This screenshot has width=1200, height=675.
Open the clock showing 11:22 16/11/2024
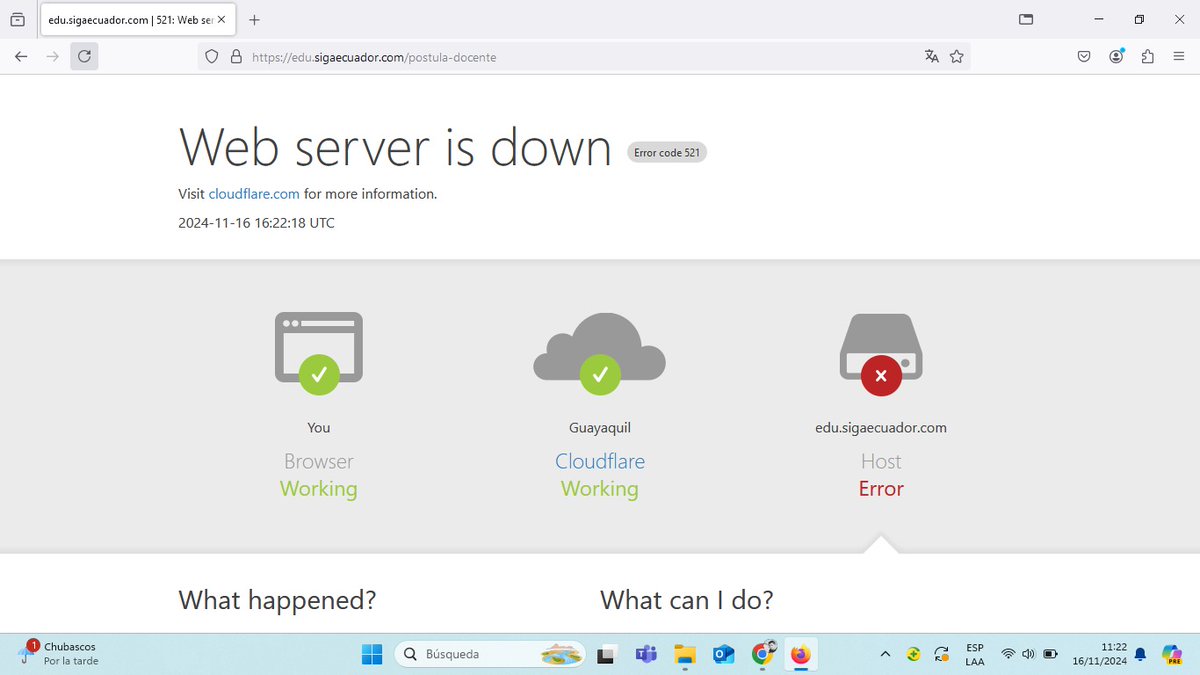click(1098, 654)
